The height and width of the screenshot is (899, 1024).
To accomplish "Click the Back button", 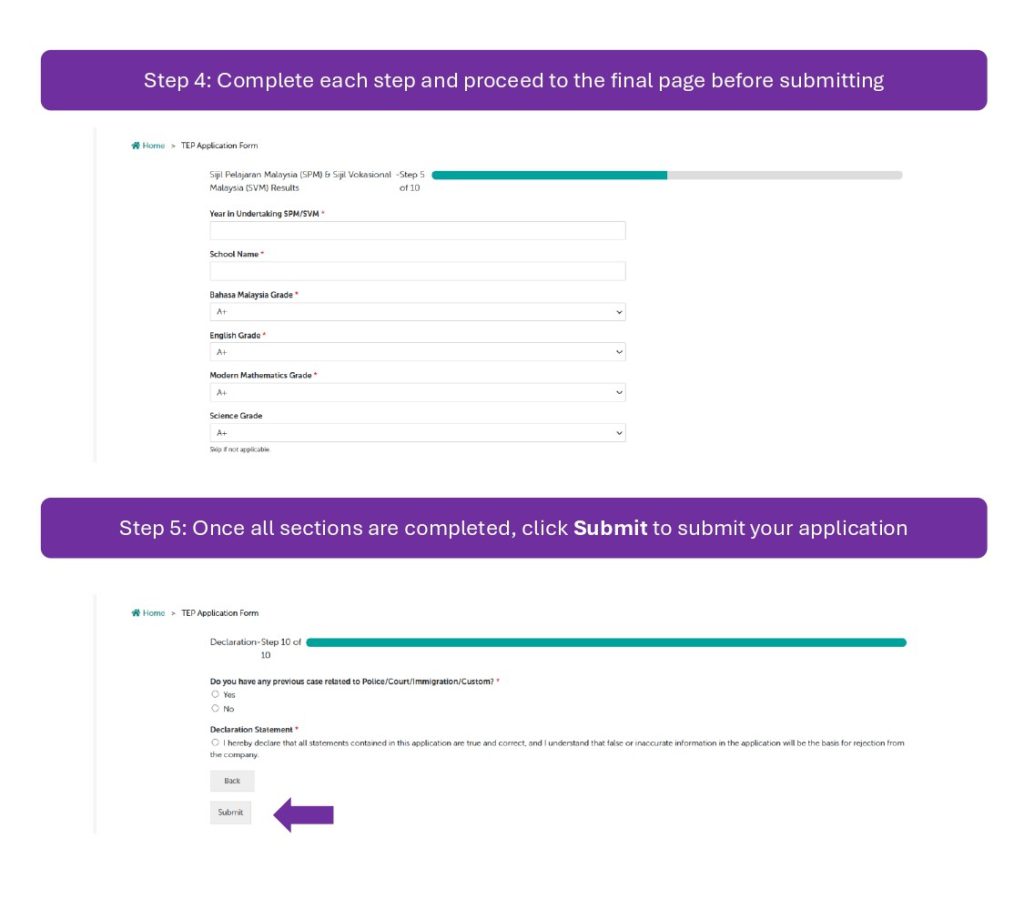I will pyautogui.click(x=232, y=781).
